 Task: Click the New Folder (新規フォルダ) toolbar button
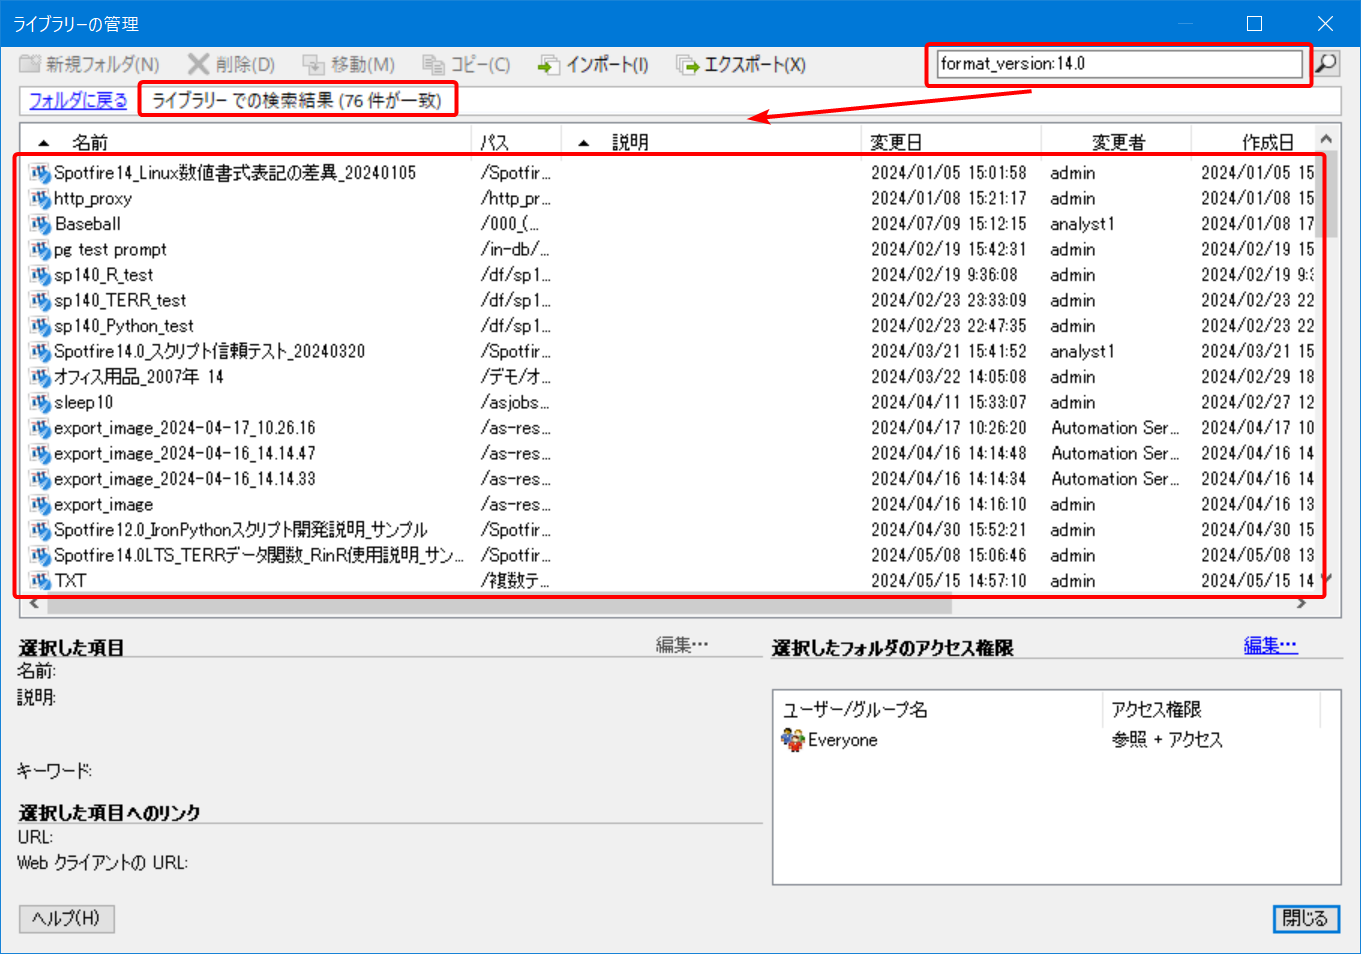click(x=89, y=64)
